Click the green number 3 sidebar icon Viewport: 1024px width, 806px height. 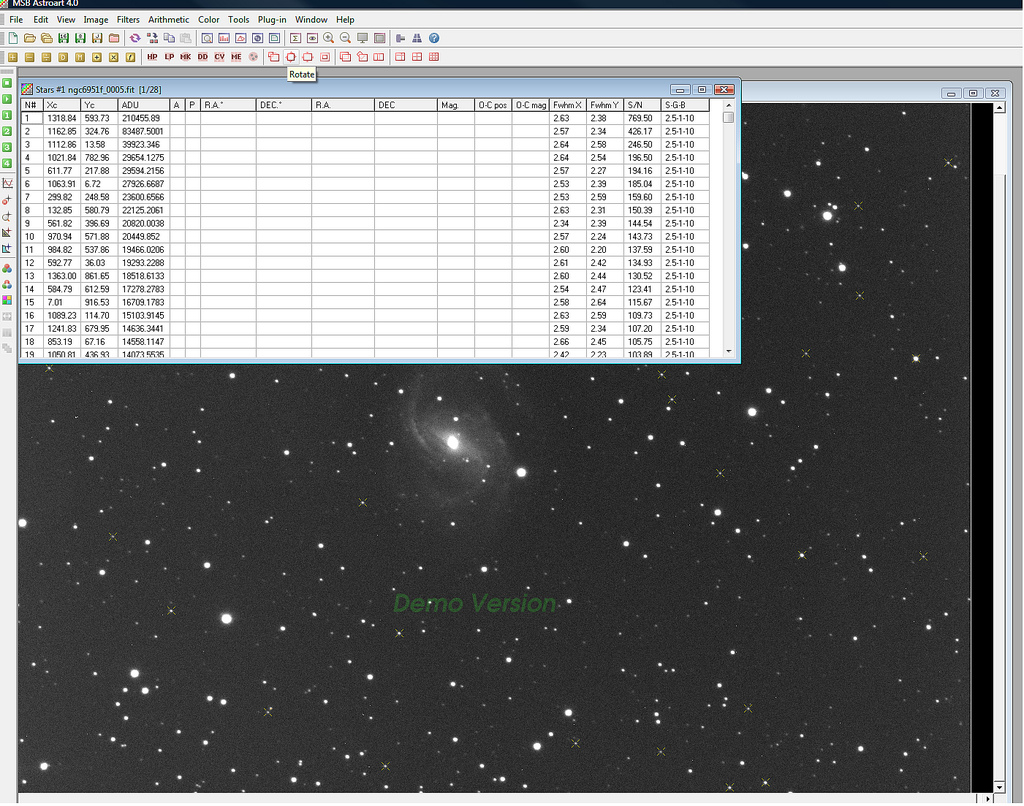[x=7, y=148]
